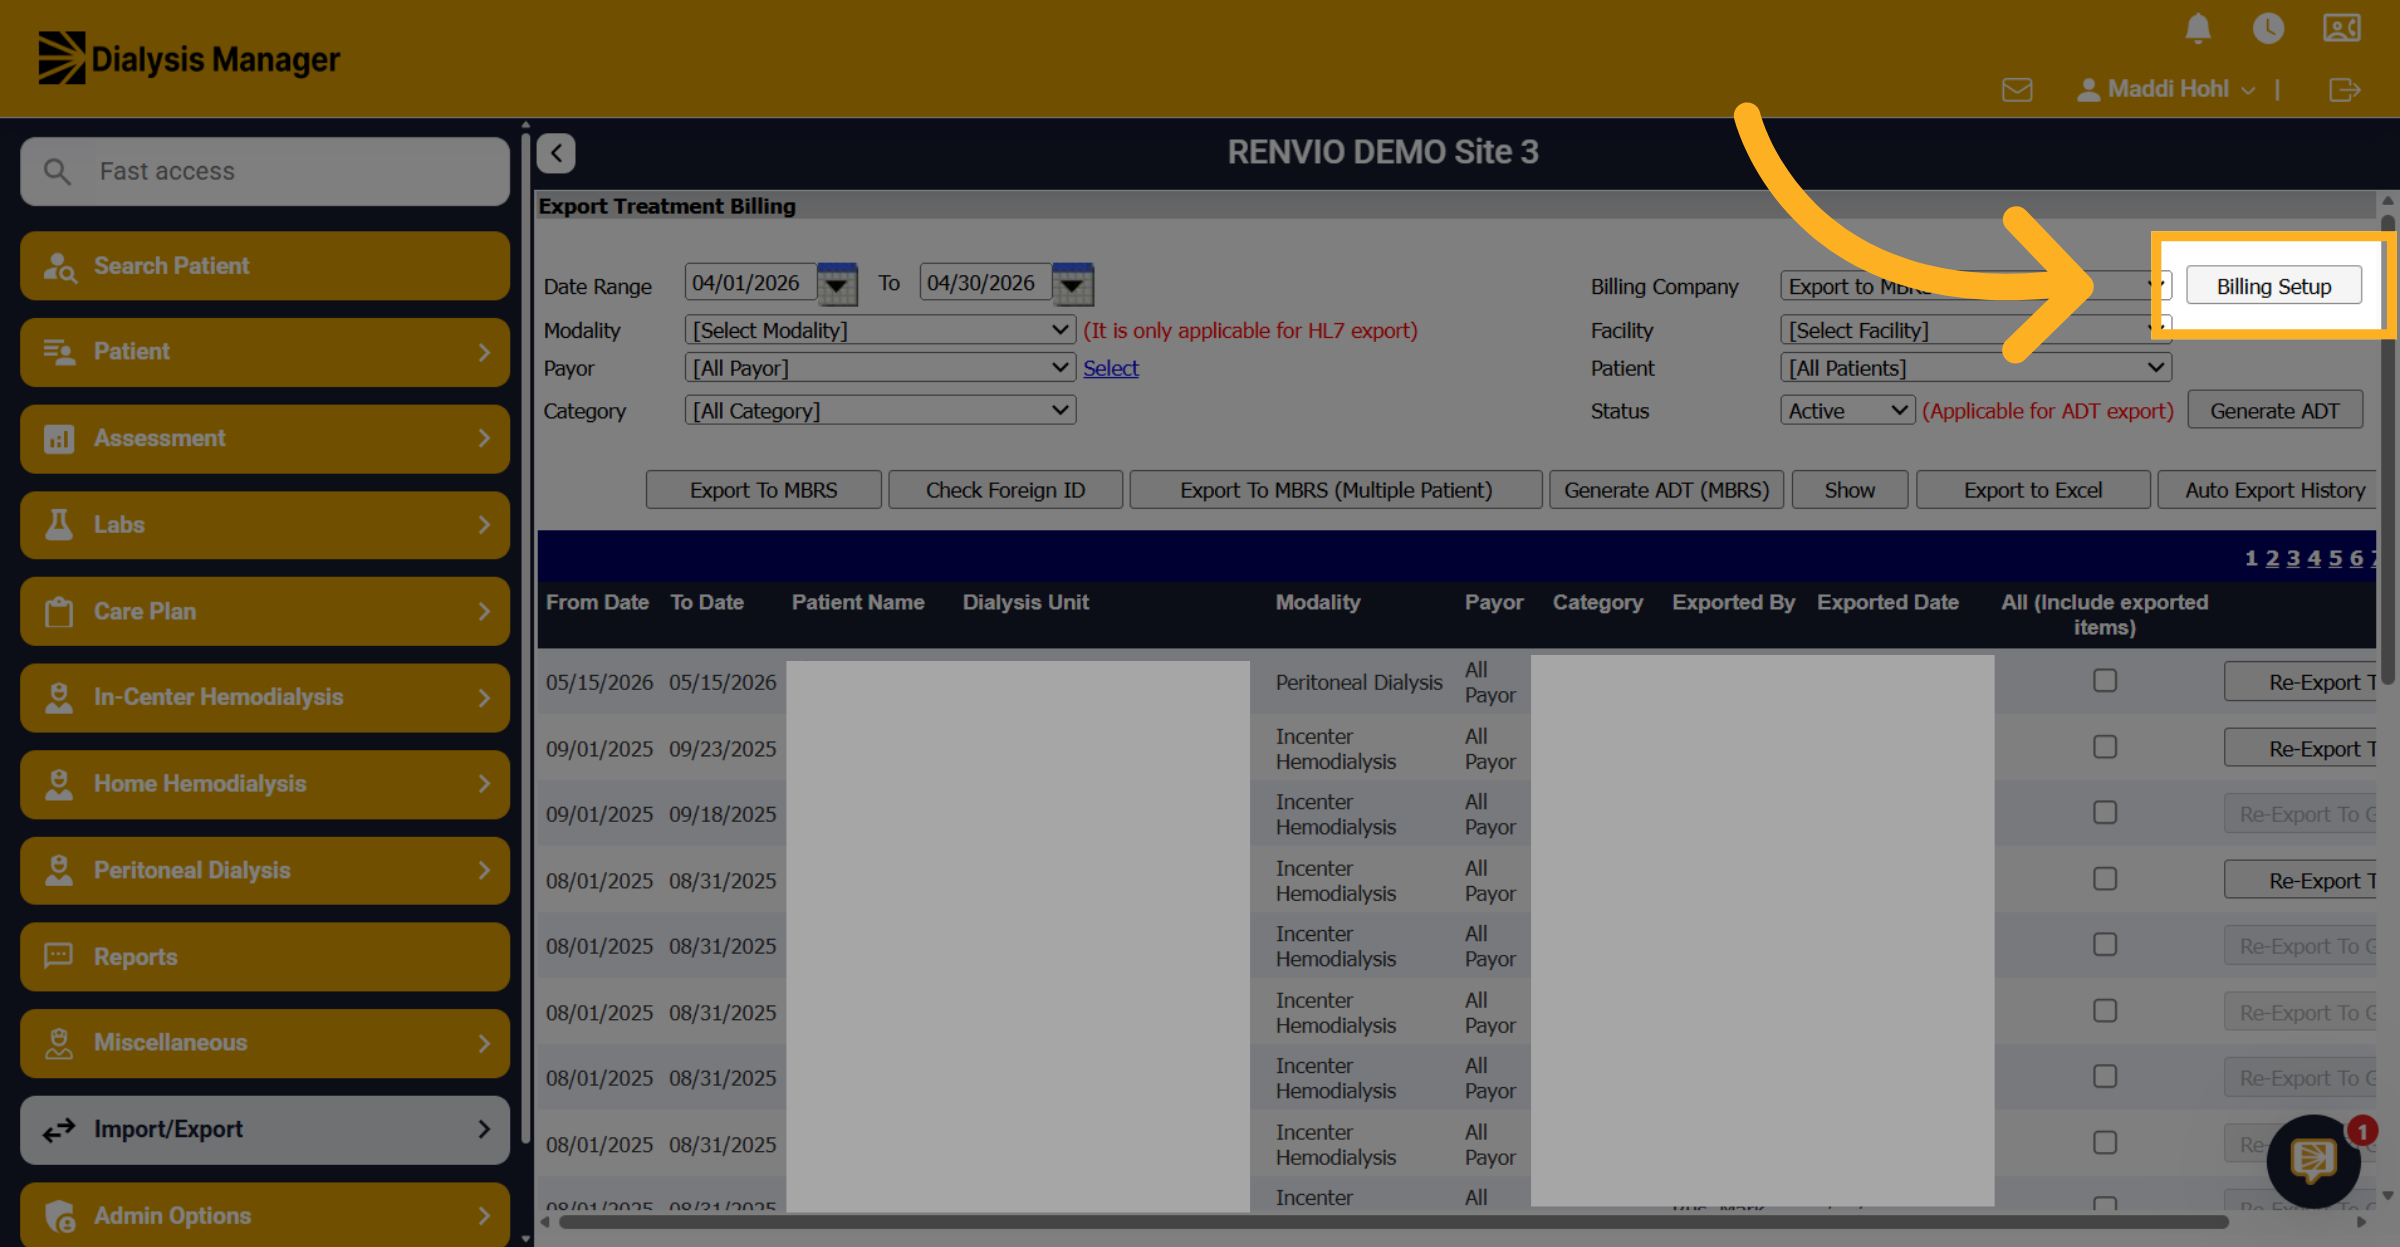
Task: Open the To date calendar picker
Action: click(x=1072, y=285)
